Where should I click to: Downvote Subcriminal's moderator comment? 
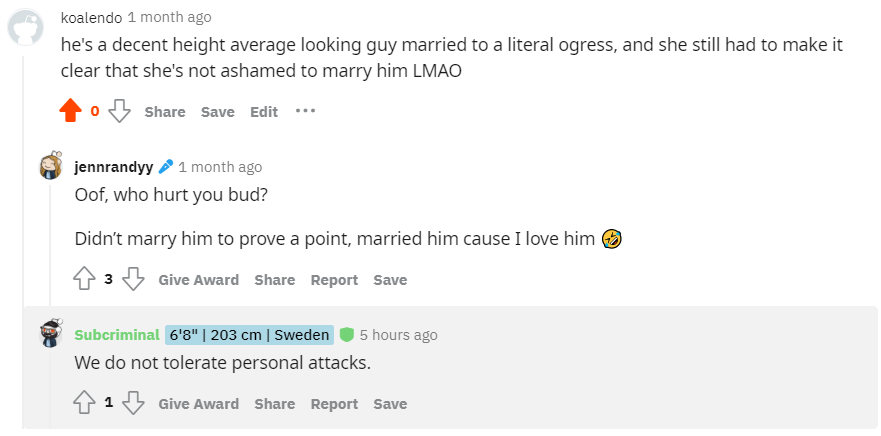tap(134, 403)
